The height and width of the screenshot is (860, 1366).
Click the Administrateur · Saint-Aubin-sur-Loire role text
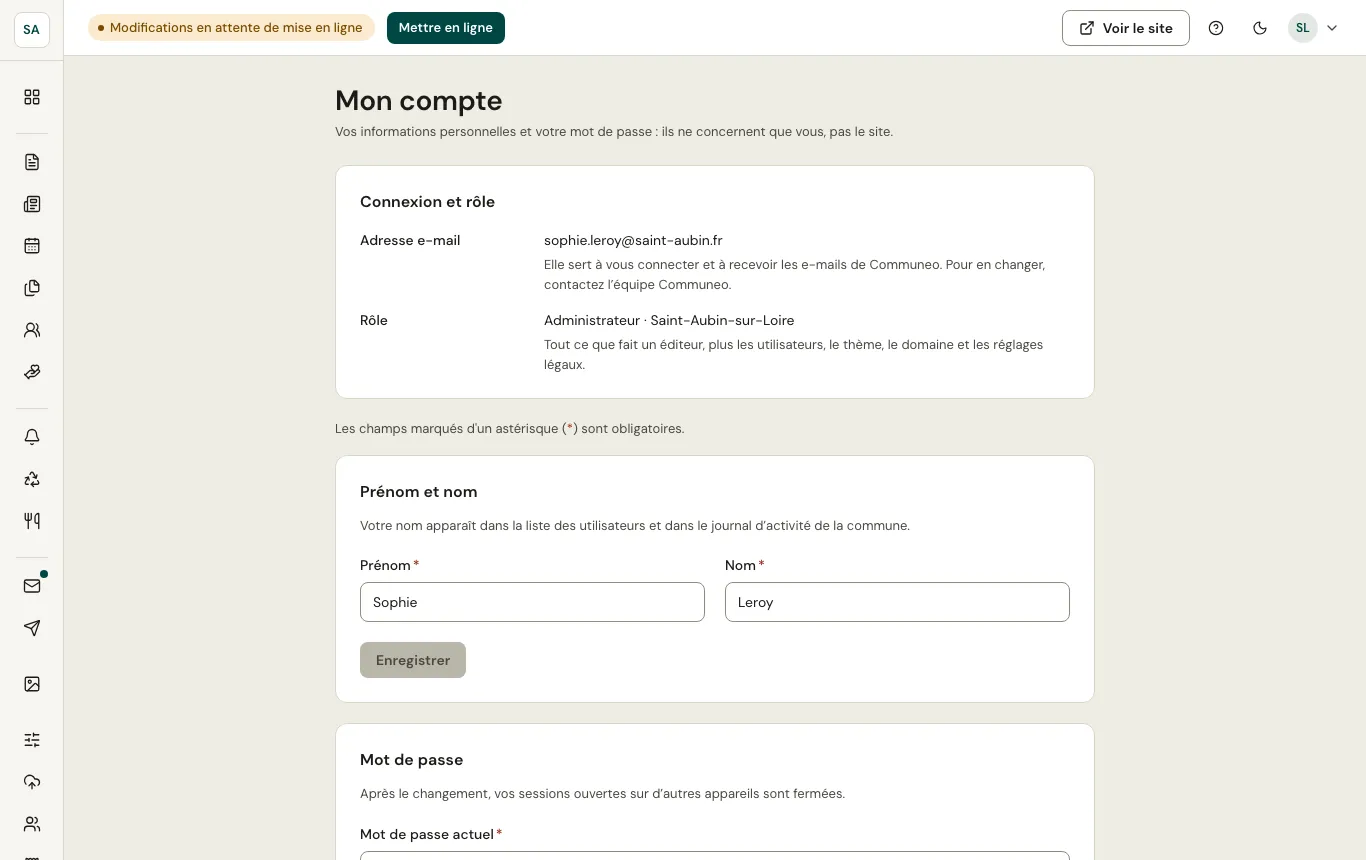[x=669, y=320]
